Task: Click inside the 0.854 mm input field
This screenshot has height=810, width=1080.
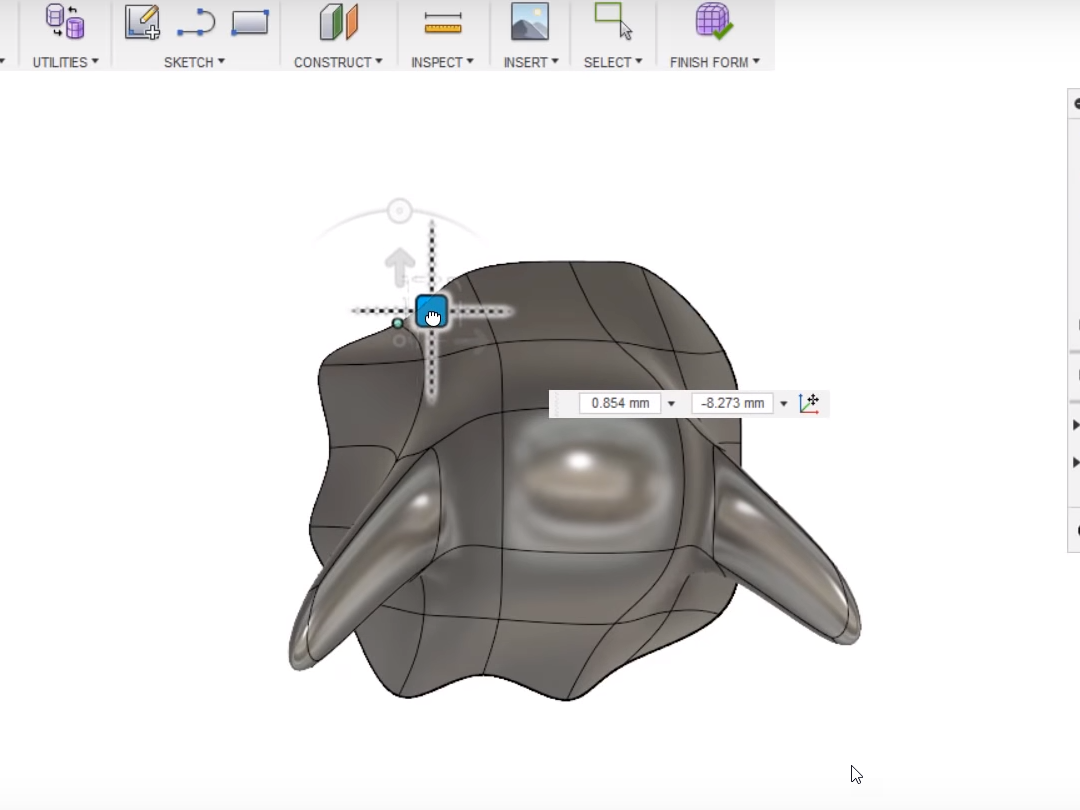Action: pyautogui.click(x=618, y=403)
